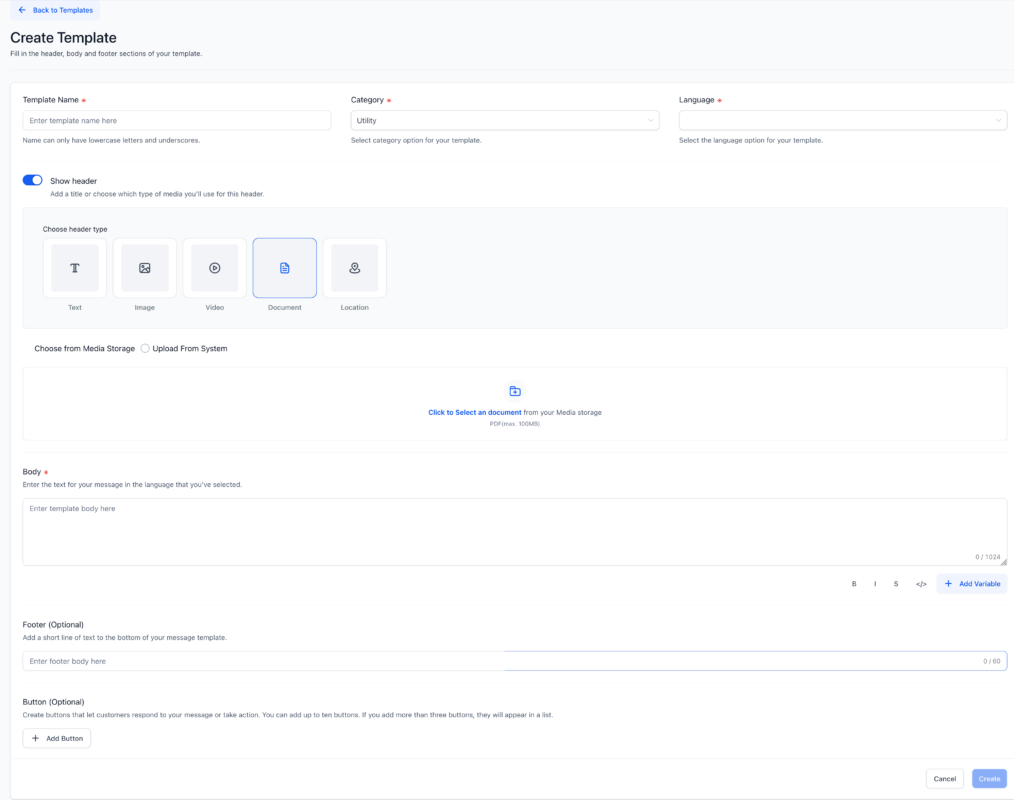Apply strikethrough formatting to the body text
The image size is (1014, 800).
pos(896,583)
